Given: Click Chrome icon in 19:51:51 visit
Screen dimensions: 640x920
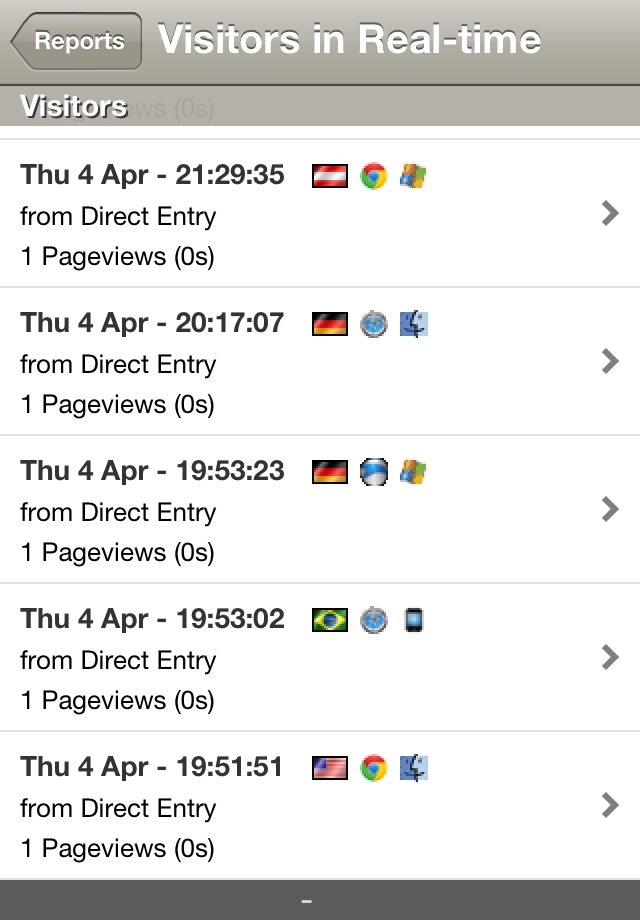Looking at the screenshot, I should (x=374, y=769).
